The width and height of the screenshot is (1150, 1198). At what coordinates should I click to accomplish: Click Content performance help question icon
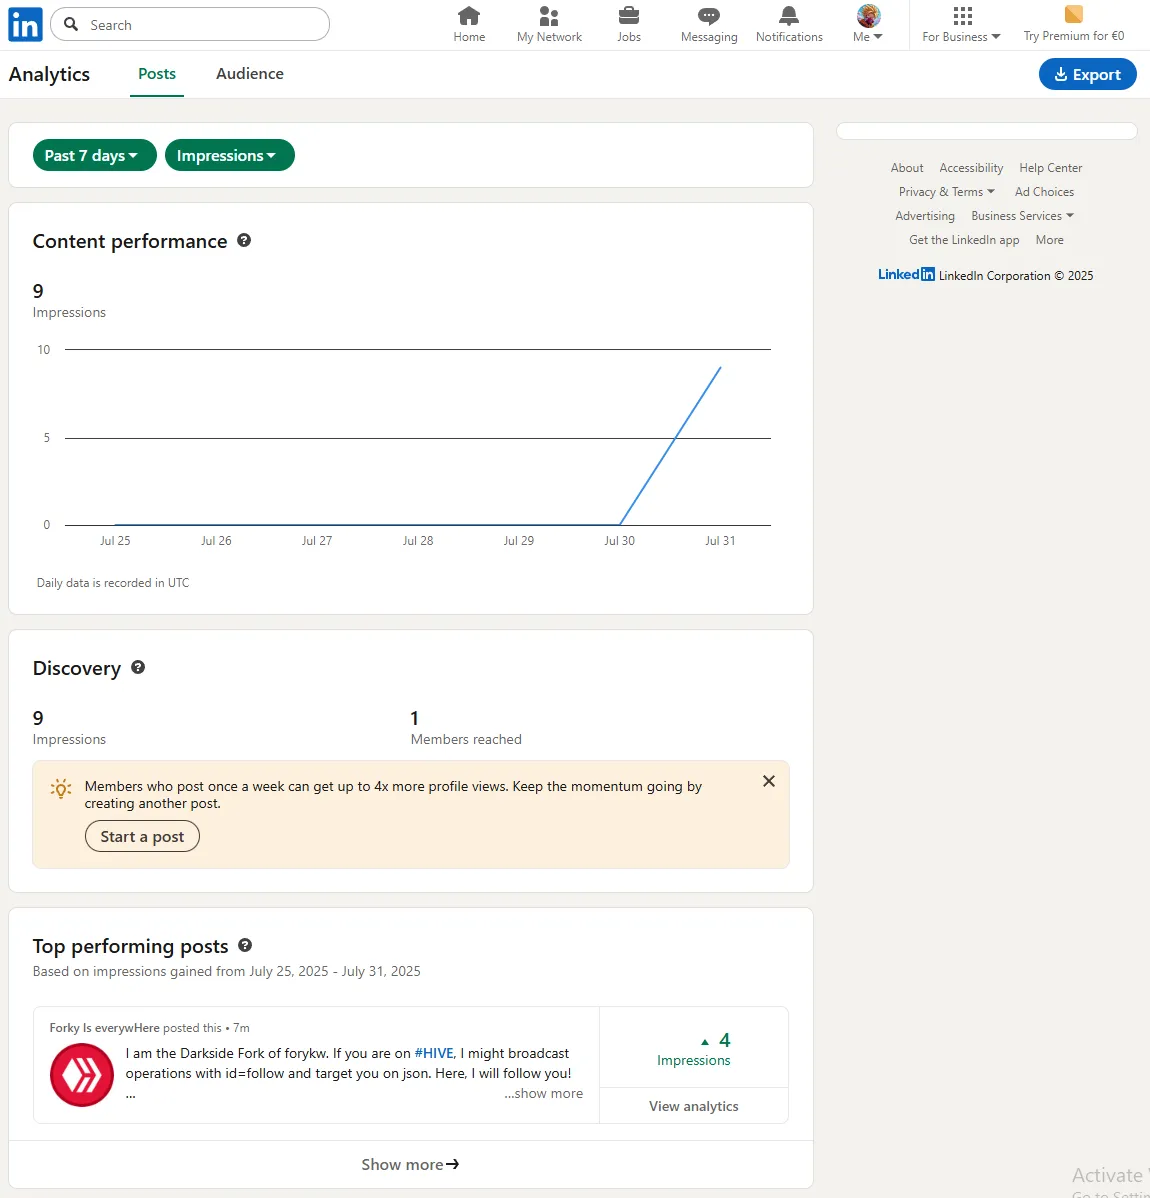(244, 241)
